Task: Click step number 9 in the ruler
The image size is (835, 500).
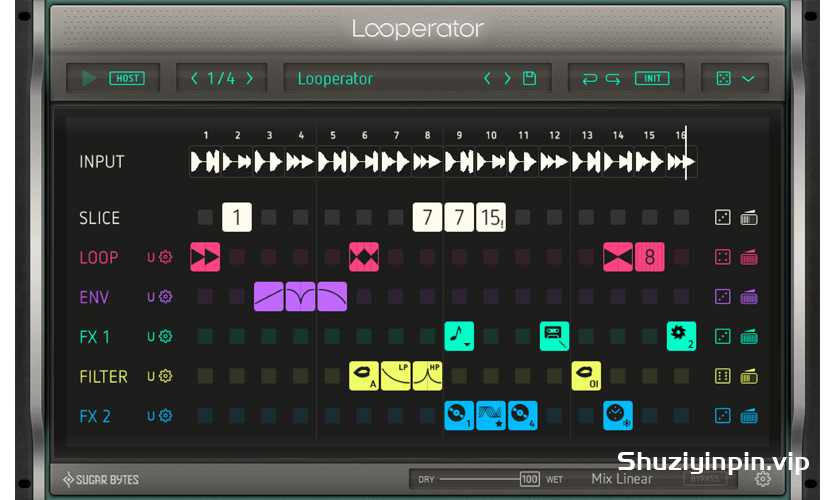Action: coord(459,135)
